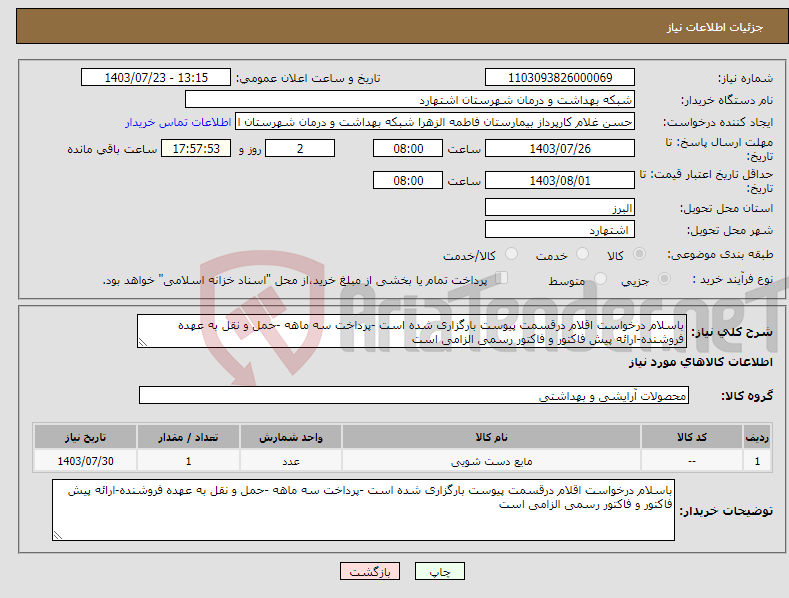Click the goods group field محصولات آرایشی و بهداشتی
This screenshot has width=789, height=598.
tap(414, 396)
